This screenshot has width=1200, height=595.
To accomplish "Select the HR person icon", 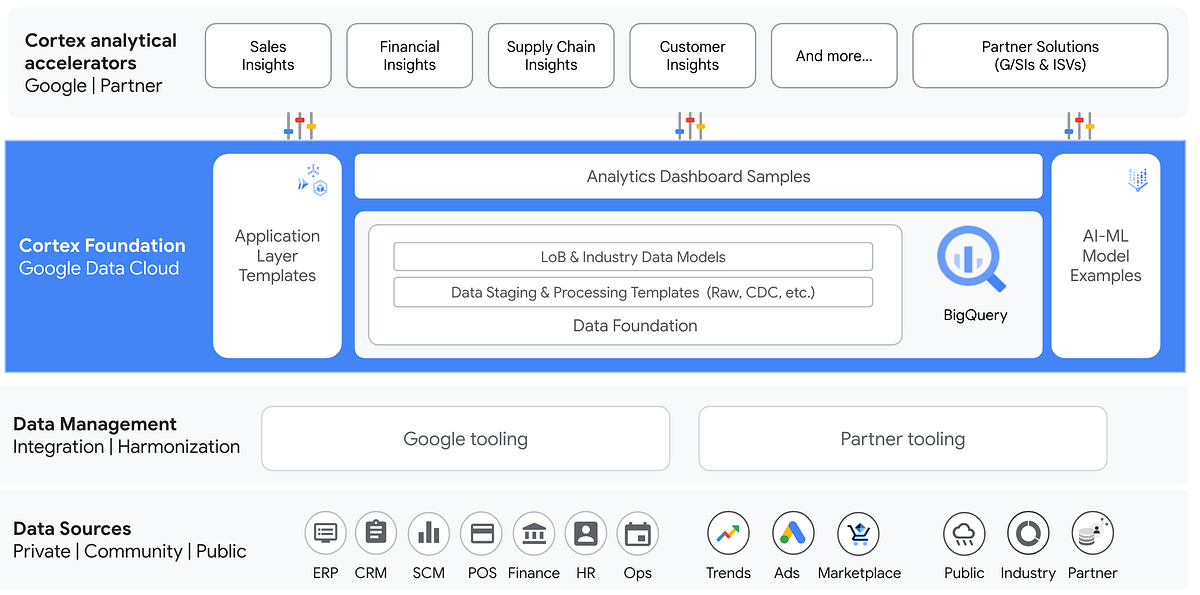I will [x=585, y=533].
